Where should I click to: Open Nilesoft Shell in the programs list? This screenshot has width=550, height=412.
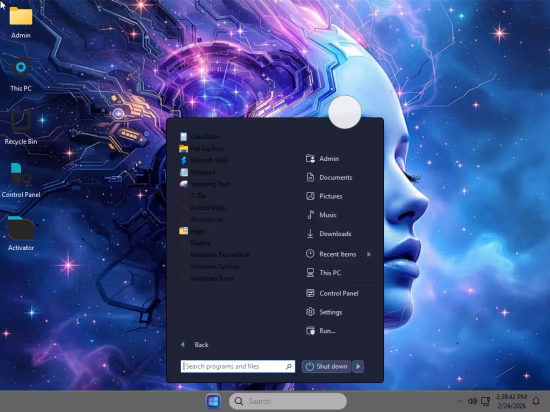pyautogui.click(x=203, y=160)
